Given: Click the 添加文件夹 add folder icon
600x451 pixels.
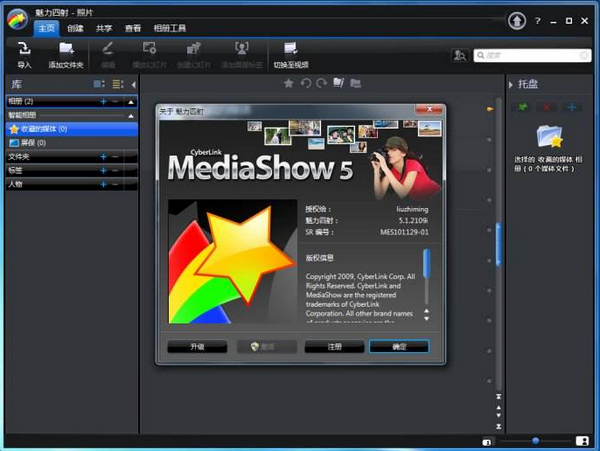Looking at the screenshot, I should point(66,49).
